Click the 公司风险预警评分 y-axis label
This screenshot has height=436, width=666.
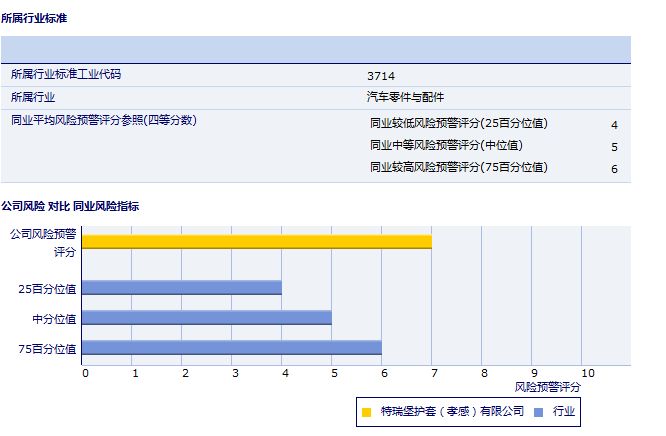tap(43, 242)
